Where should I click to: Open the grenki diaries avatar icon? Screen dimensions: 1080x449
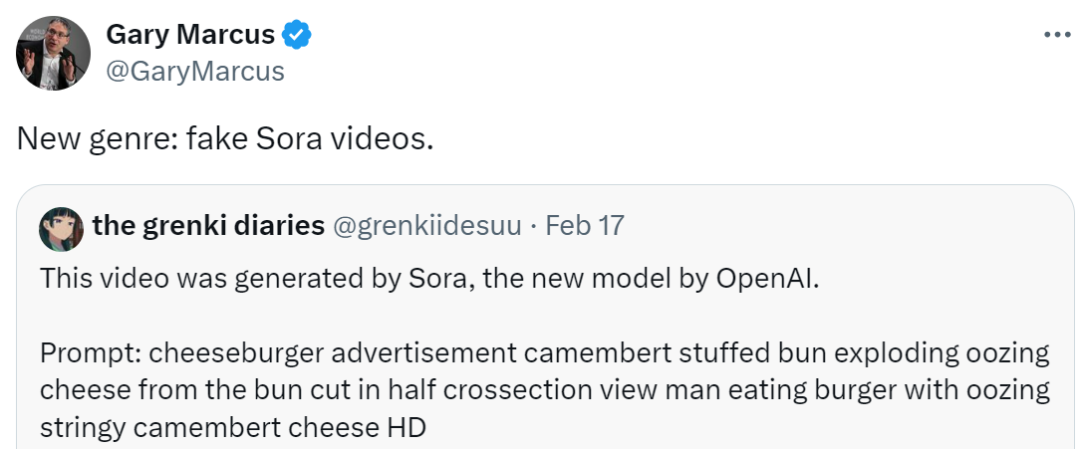pos(60,230)
